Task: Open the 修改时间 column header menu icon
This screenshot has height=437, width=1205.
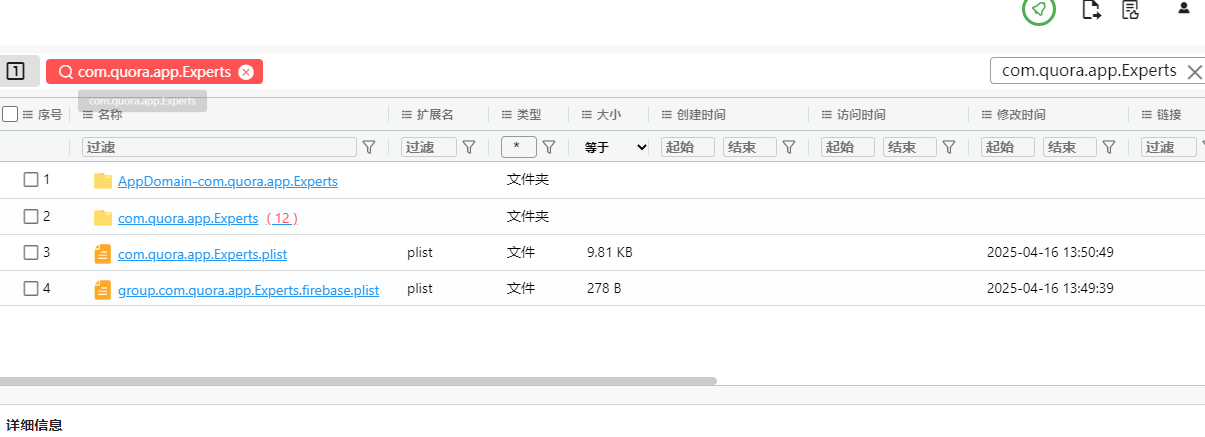Action: click(987, 115)
